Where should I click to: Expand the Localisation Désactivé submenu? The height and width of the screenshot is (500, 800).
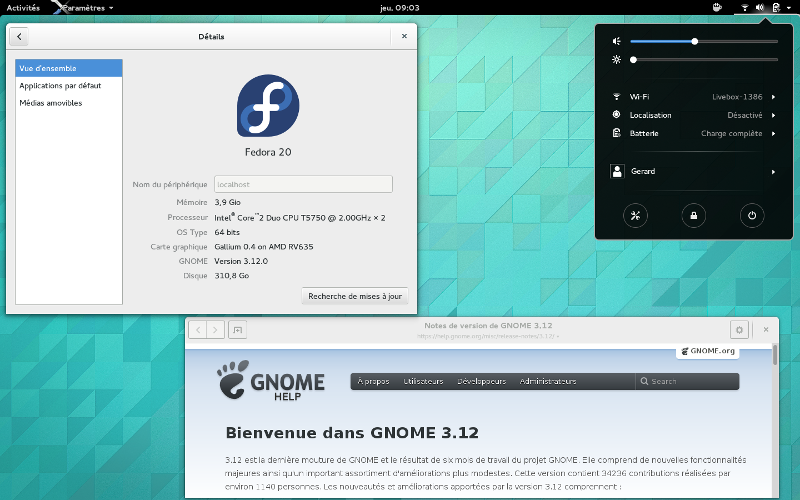[x=694, y=115]
